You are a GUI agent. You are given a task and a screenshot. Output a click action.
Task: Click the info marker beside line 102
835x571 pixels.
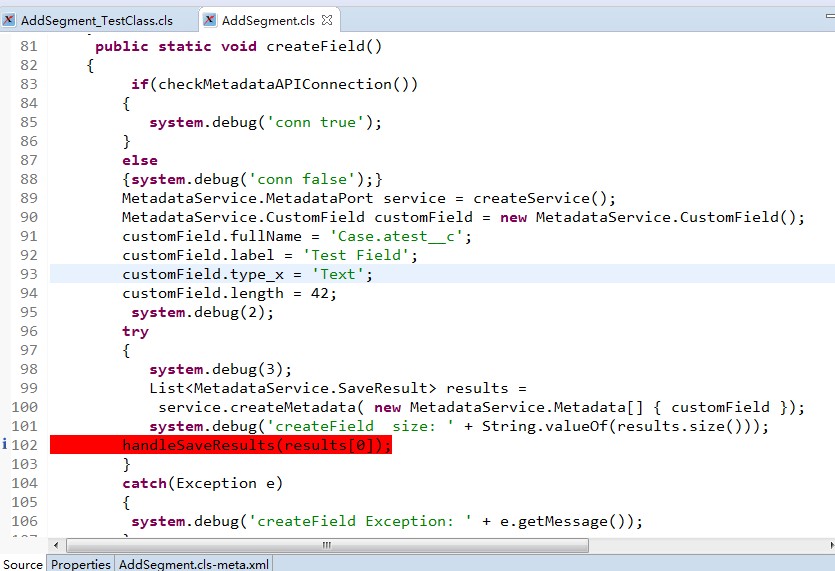point(5,444)
